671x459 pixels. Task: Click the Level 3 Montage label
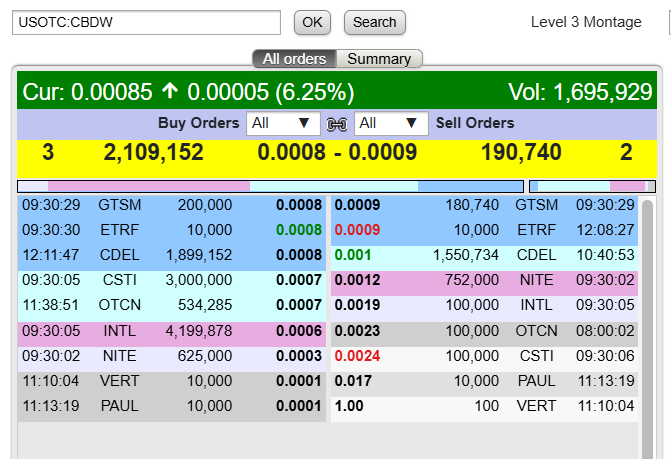pos(586,22)
